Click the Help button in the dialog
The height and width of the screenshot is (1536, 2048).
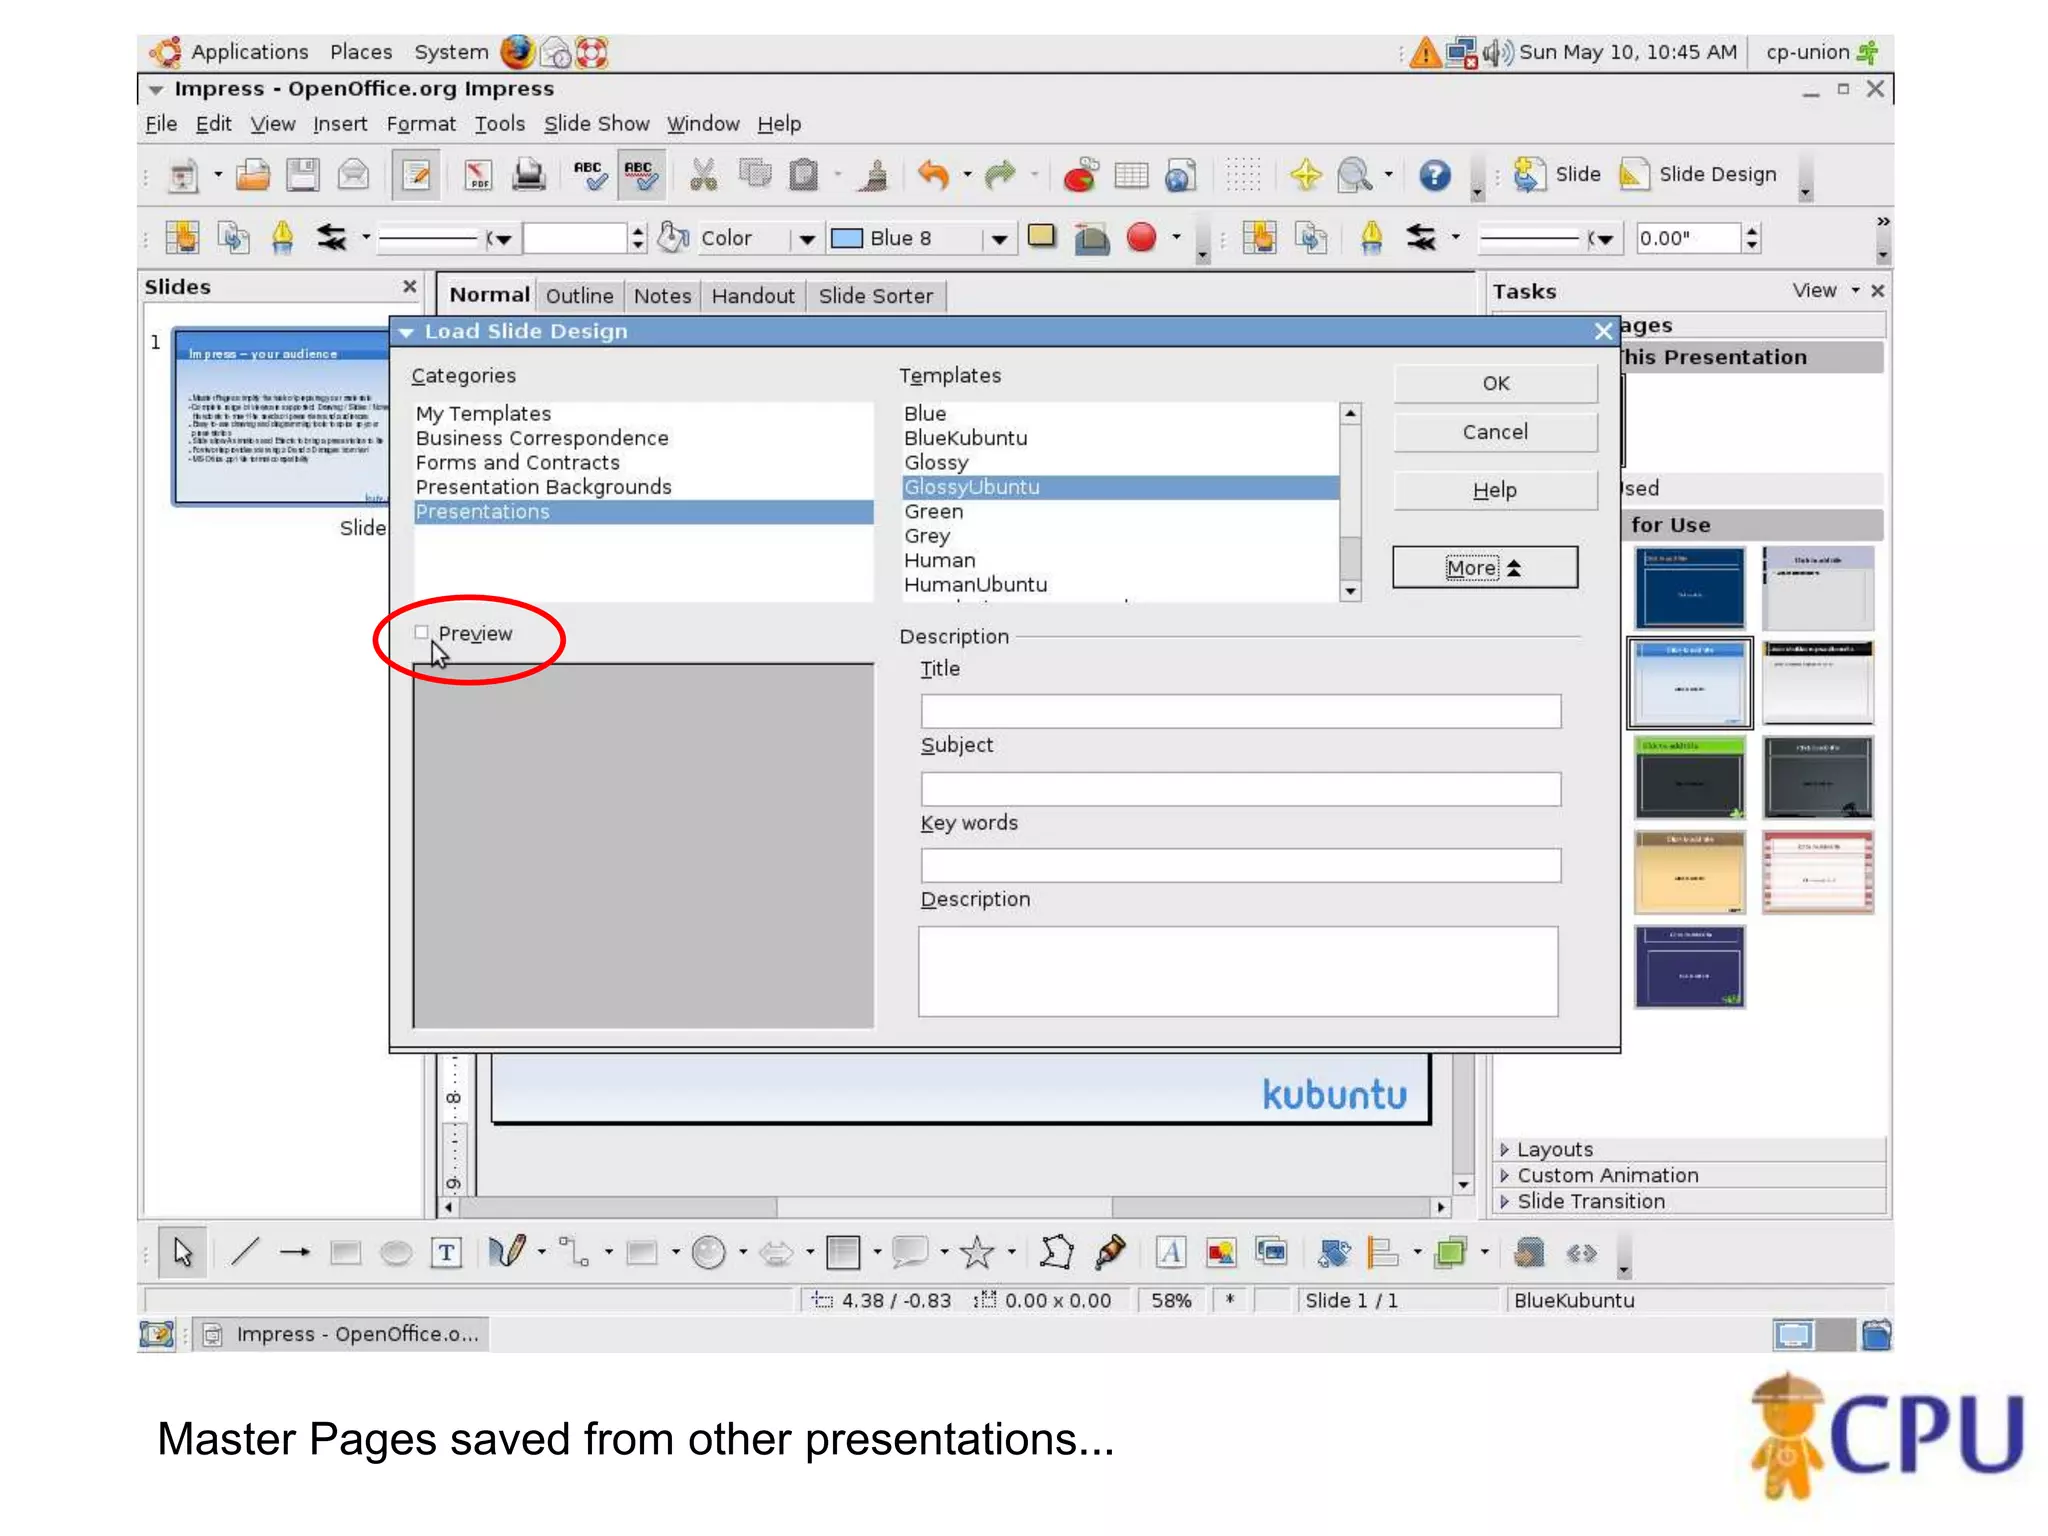click(1496, 490)
